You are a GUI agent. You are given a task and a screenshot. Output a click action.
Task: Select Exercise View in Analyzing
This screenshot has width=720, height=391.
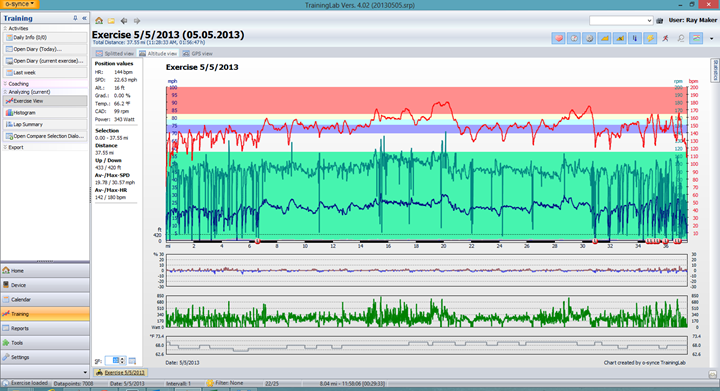coord(45,101)
